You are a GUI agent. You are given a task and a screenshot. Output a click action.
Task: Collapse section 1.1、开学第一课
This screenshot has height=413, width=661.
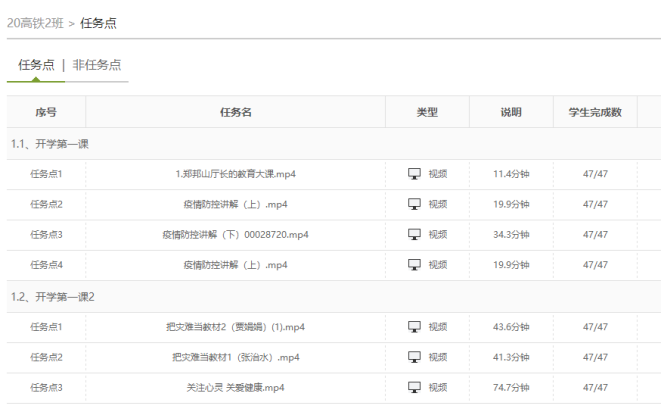point(50,144)
